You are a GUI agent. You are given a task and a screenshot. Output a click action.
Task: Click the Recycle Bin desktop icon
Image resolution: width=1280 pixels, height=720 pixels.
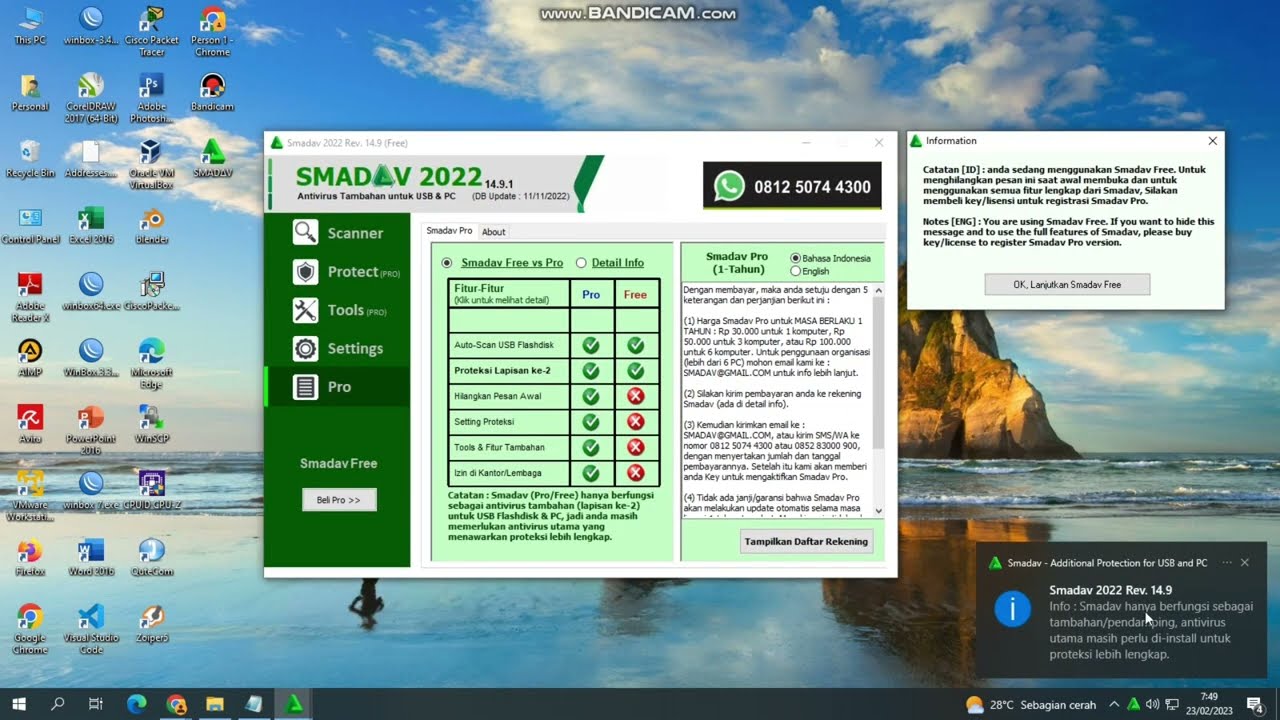pos(30,158)
